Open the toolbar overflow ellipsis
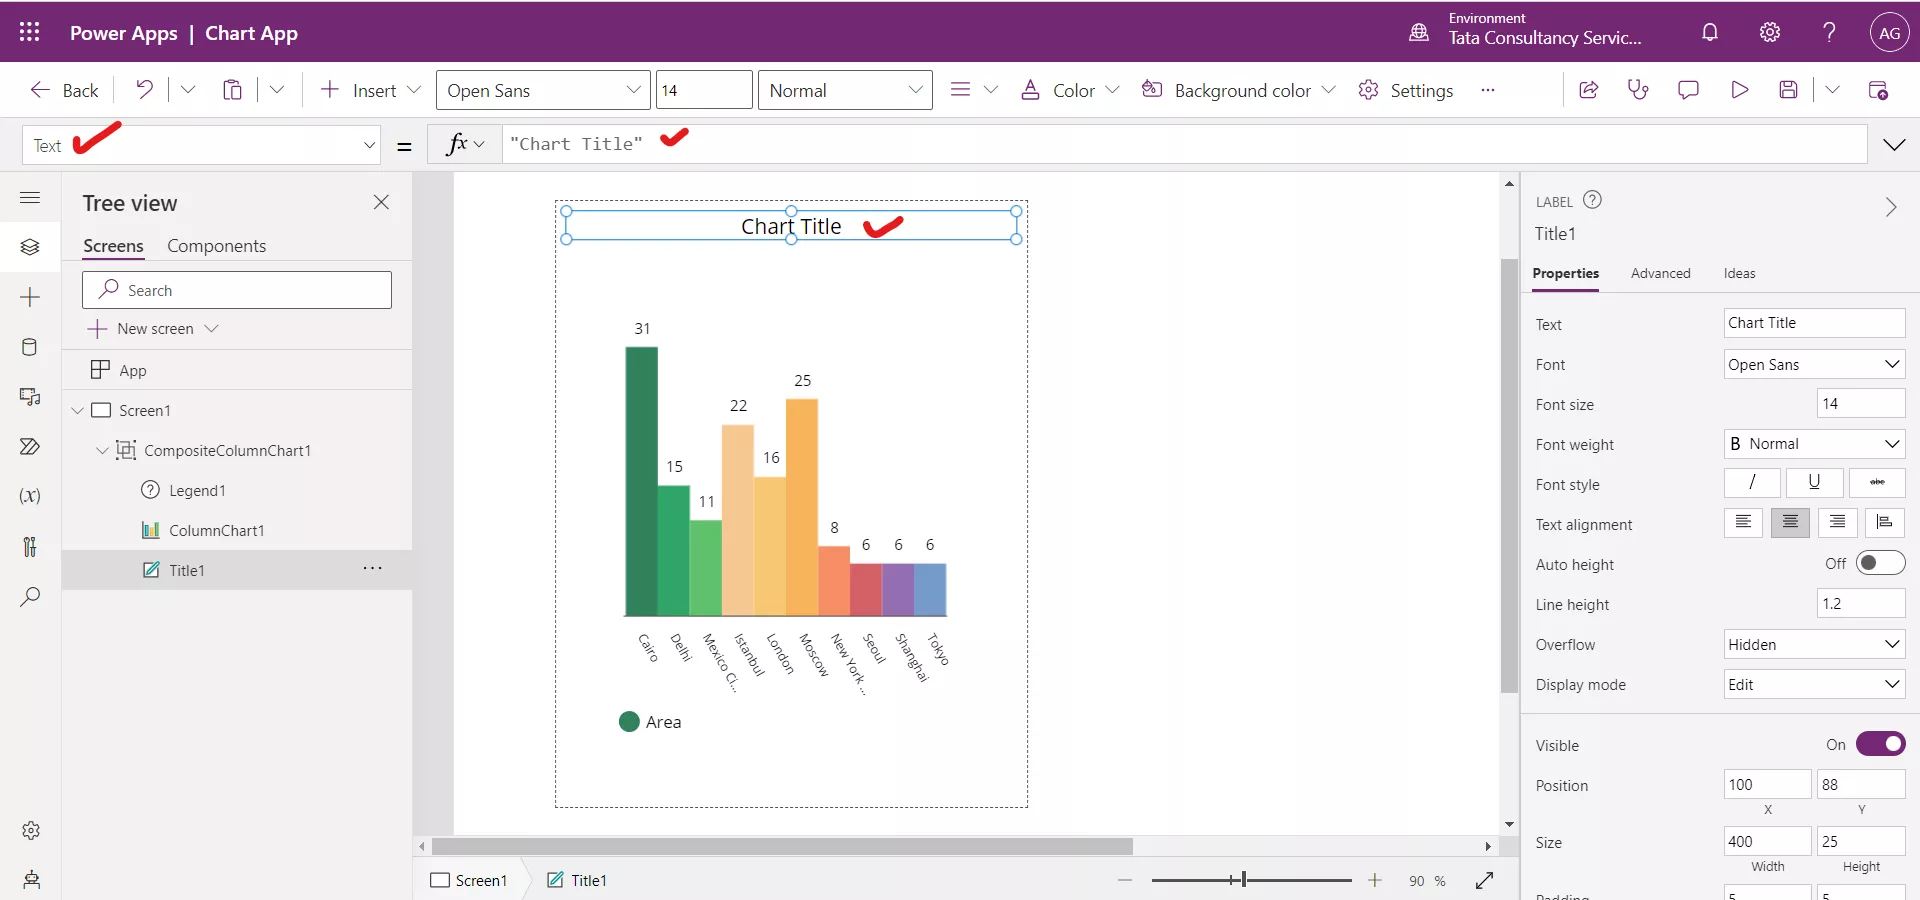The width and height of the screenshot is (1920, 900). [1487, 90]
